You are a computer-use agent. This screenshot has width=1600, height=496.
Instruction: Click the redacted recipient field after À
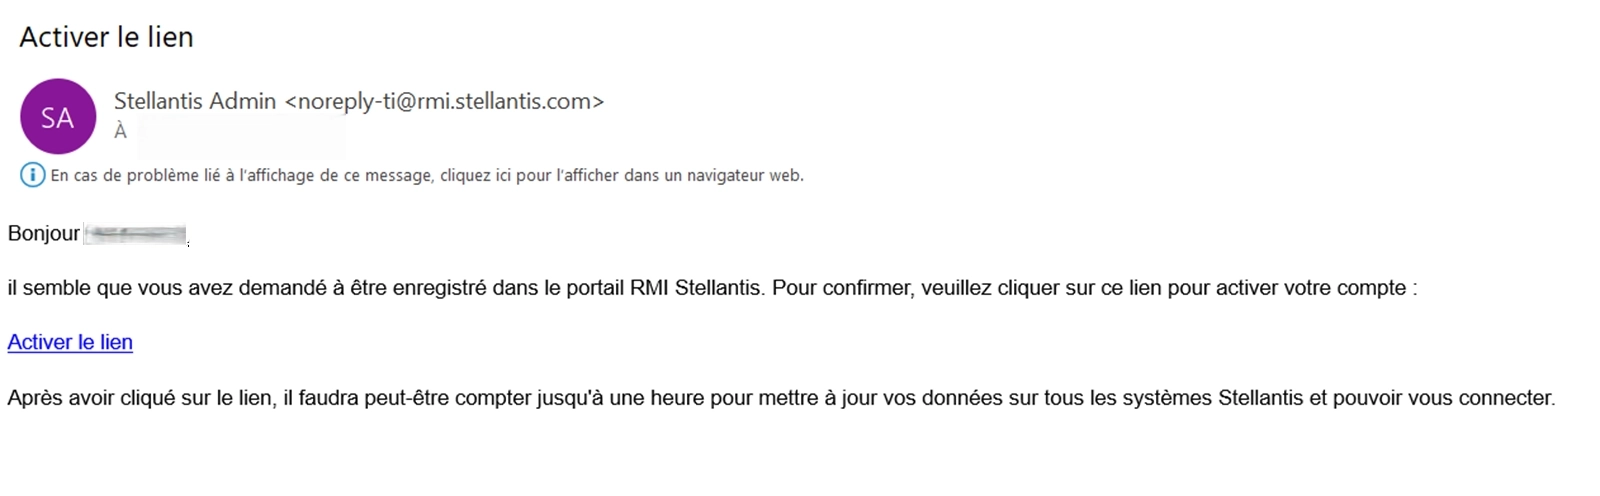pos(241,136)
